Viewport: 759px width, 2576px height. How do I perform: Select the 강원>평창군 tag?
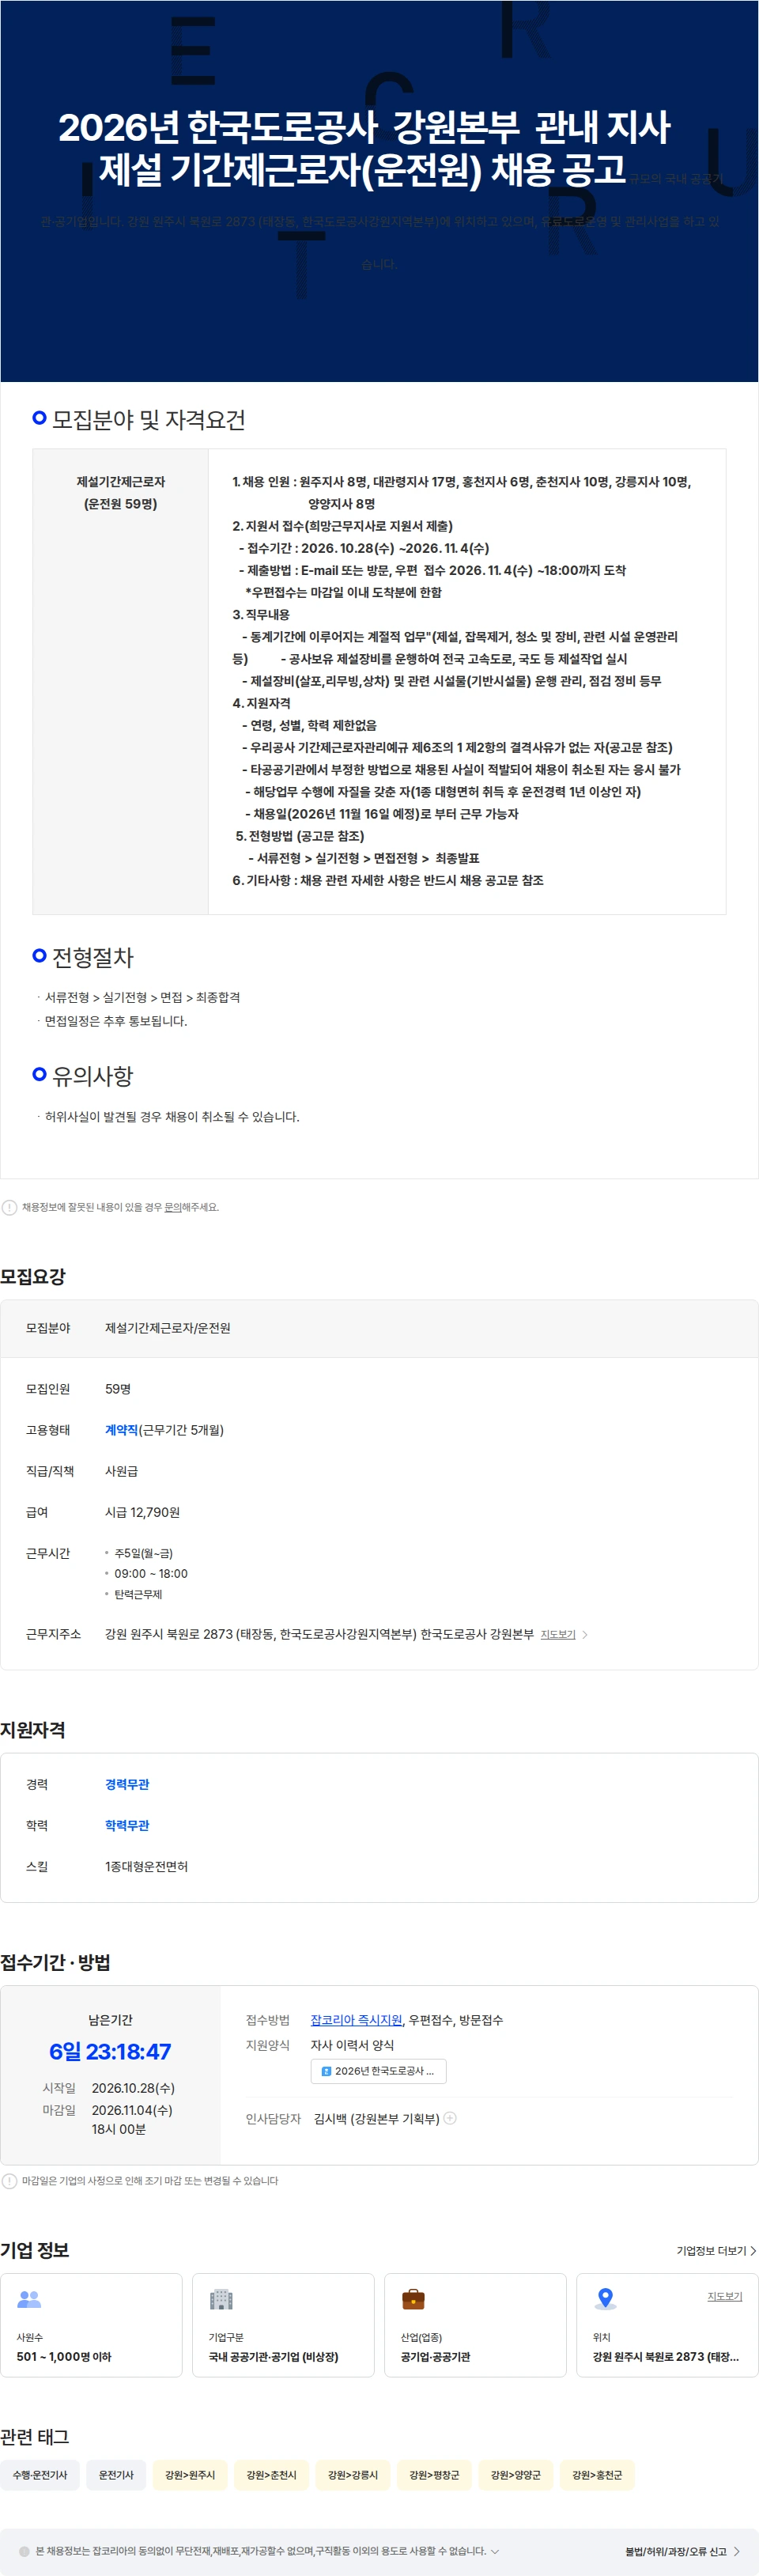pos(434,2475)
